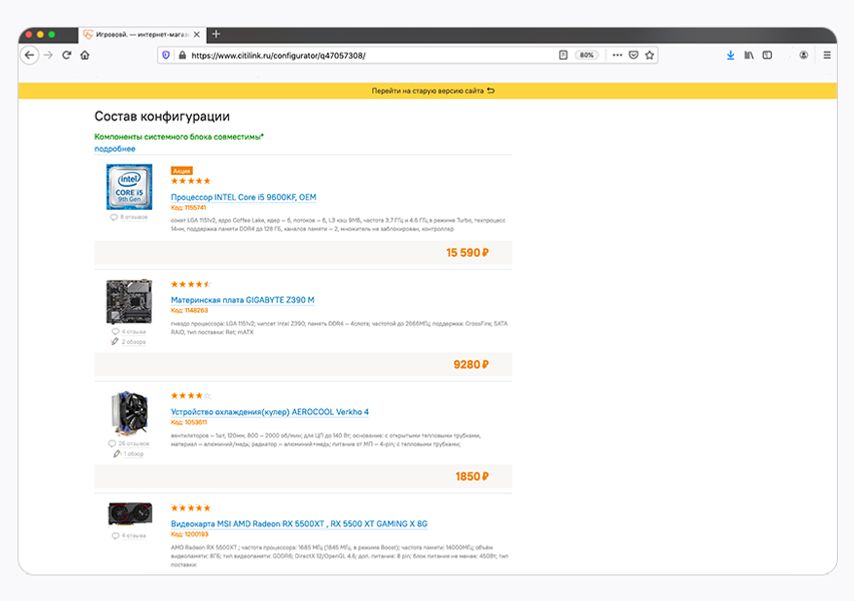Click the browser forward arrow
This screenshot has width=854, height=601.
point(48,55)
